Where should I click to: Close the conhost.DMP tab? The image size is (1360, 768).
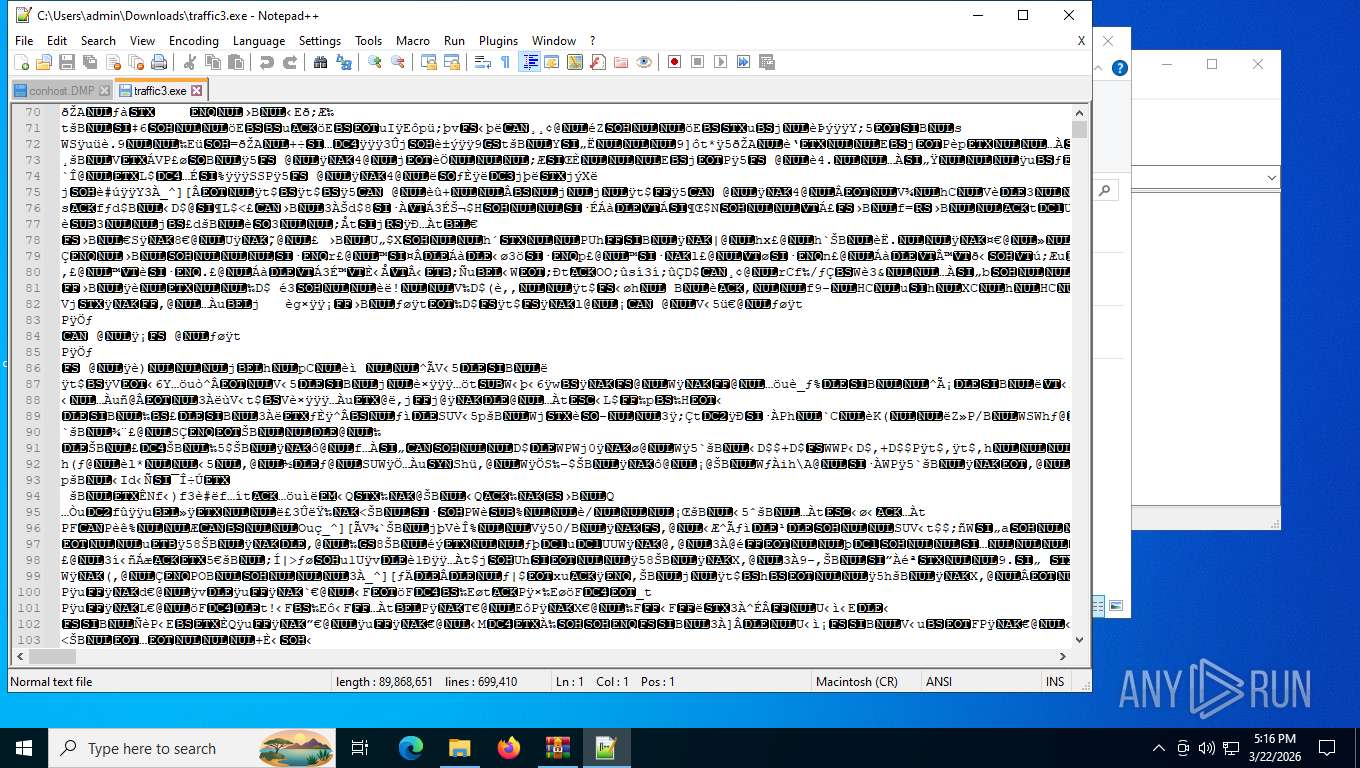tap(104, 90)
